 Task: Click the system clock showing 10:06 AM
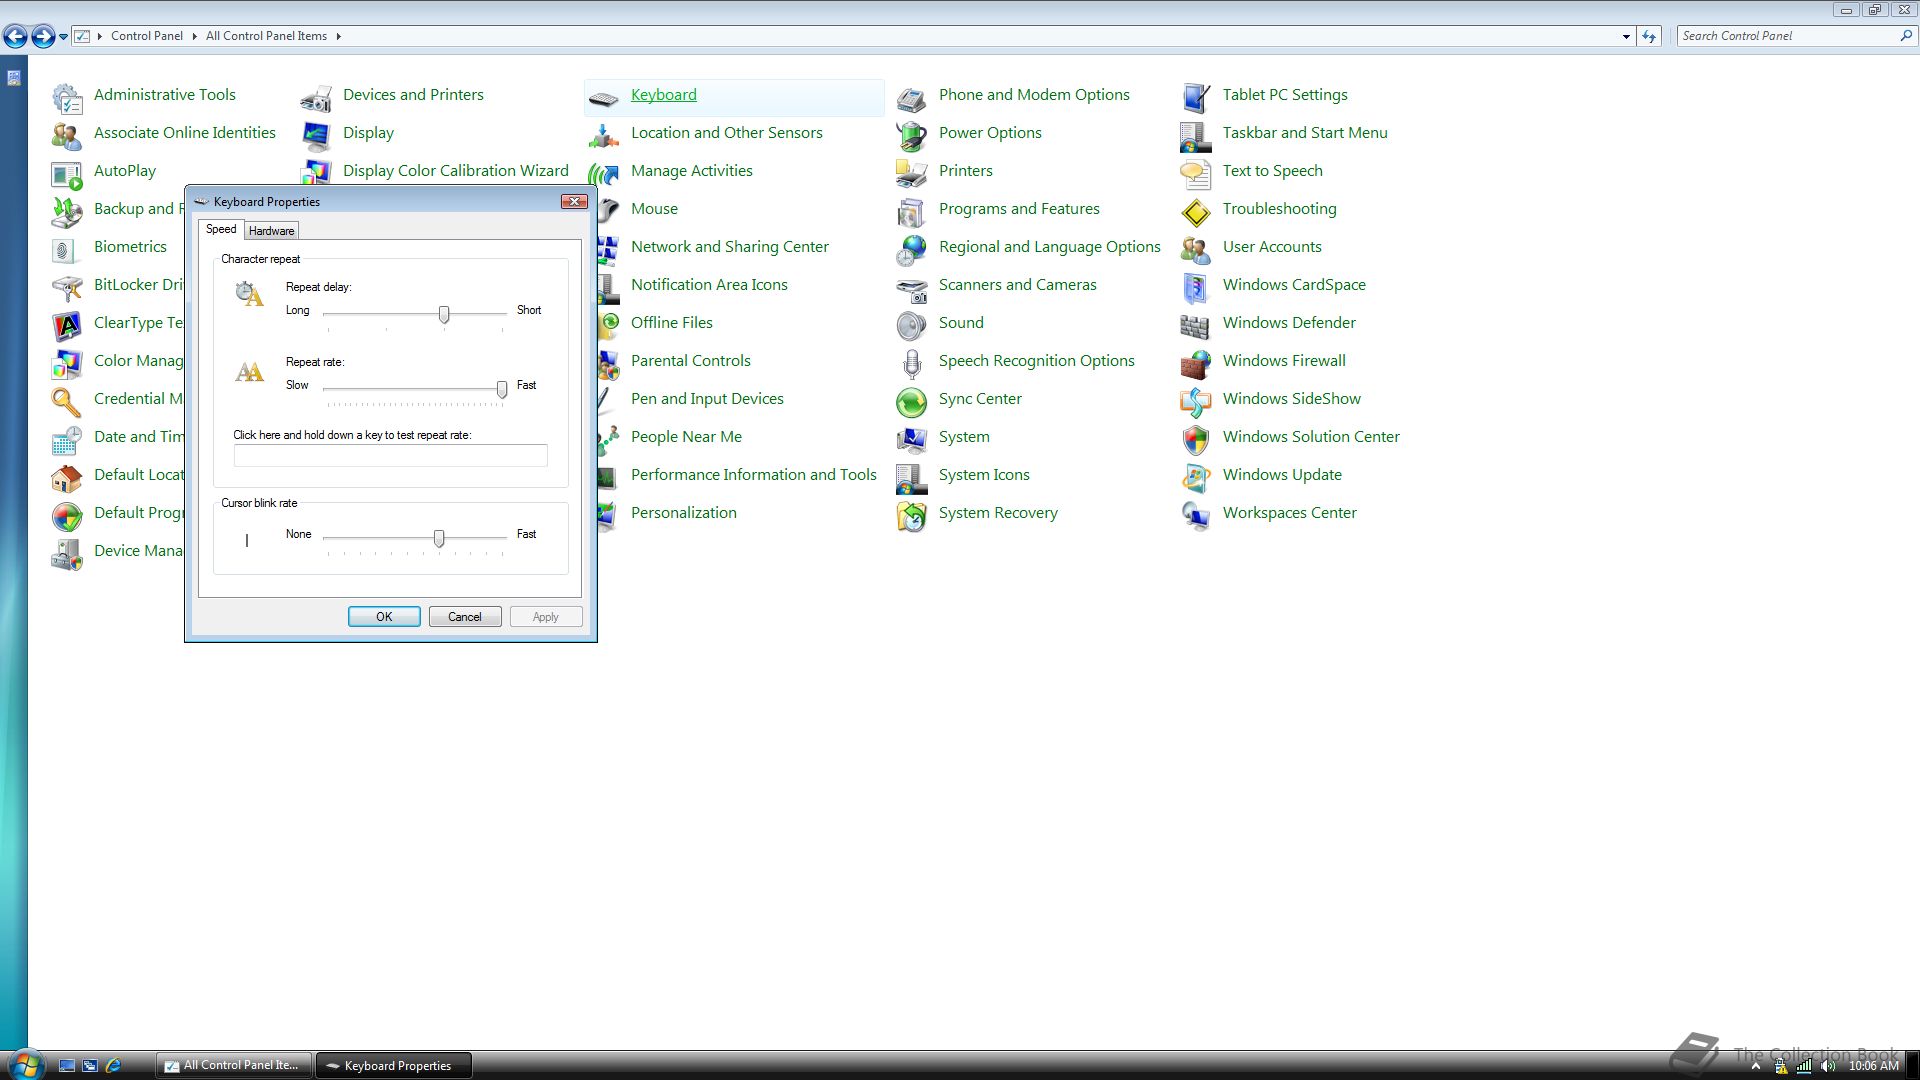pos(1874,1066)
